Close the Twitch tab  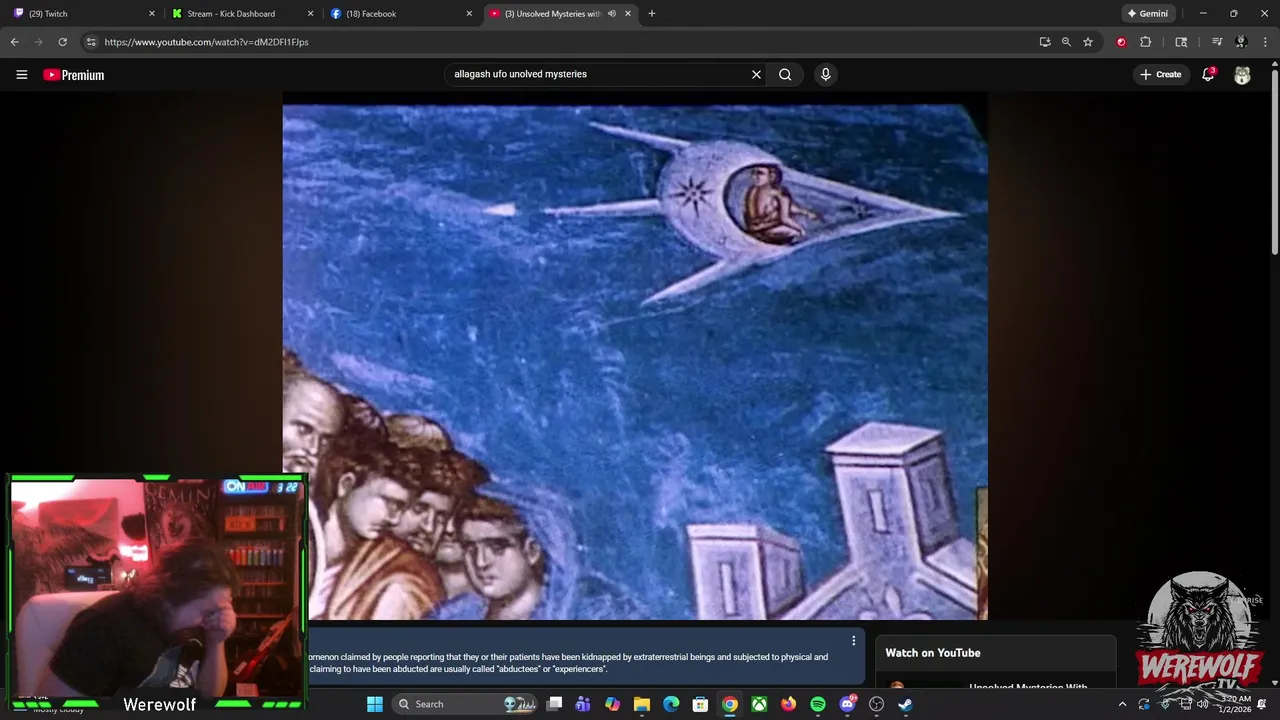[152, 14]
